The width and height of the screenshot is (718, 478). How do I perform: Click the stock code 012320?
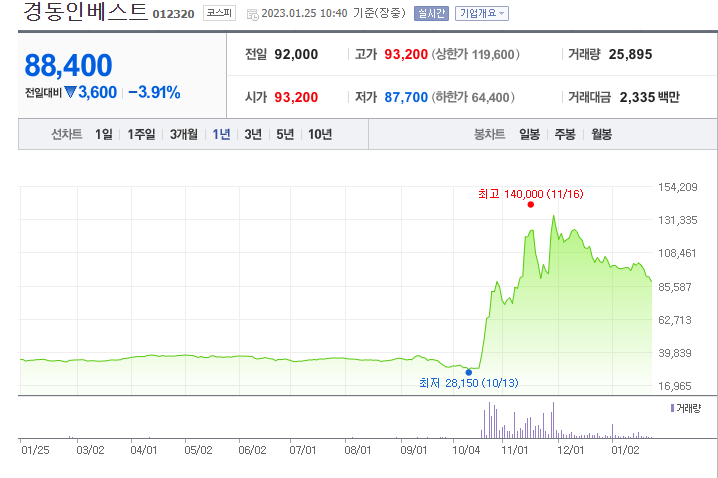[x=174, y=14]
